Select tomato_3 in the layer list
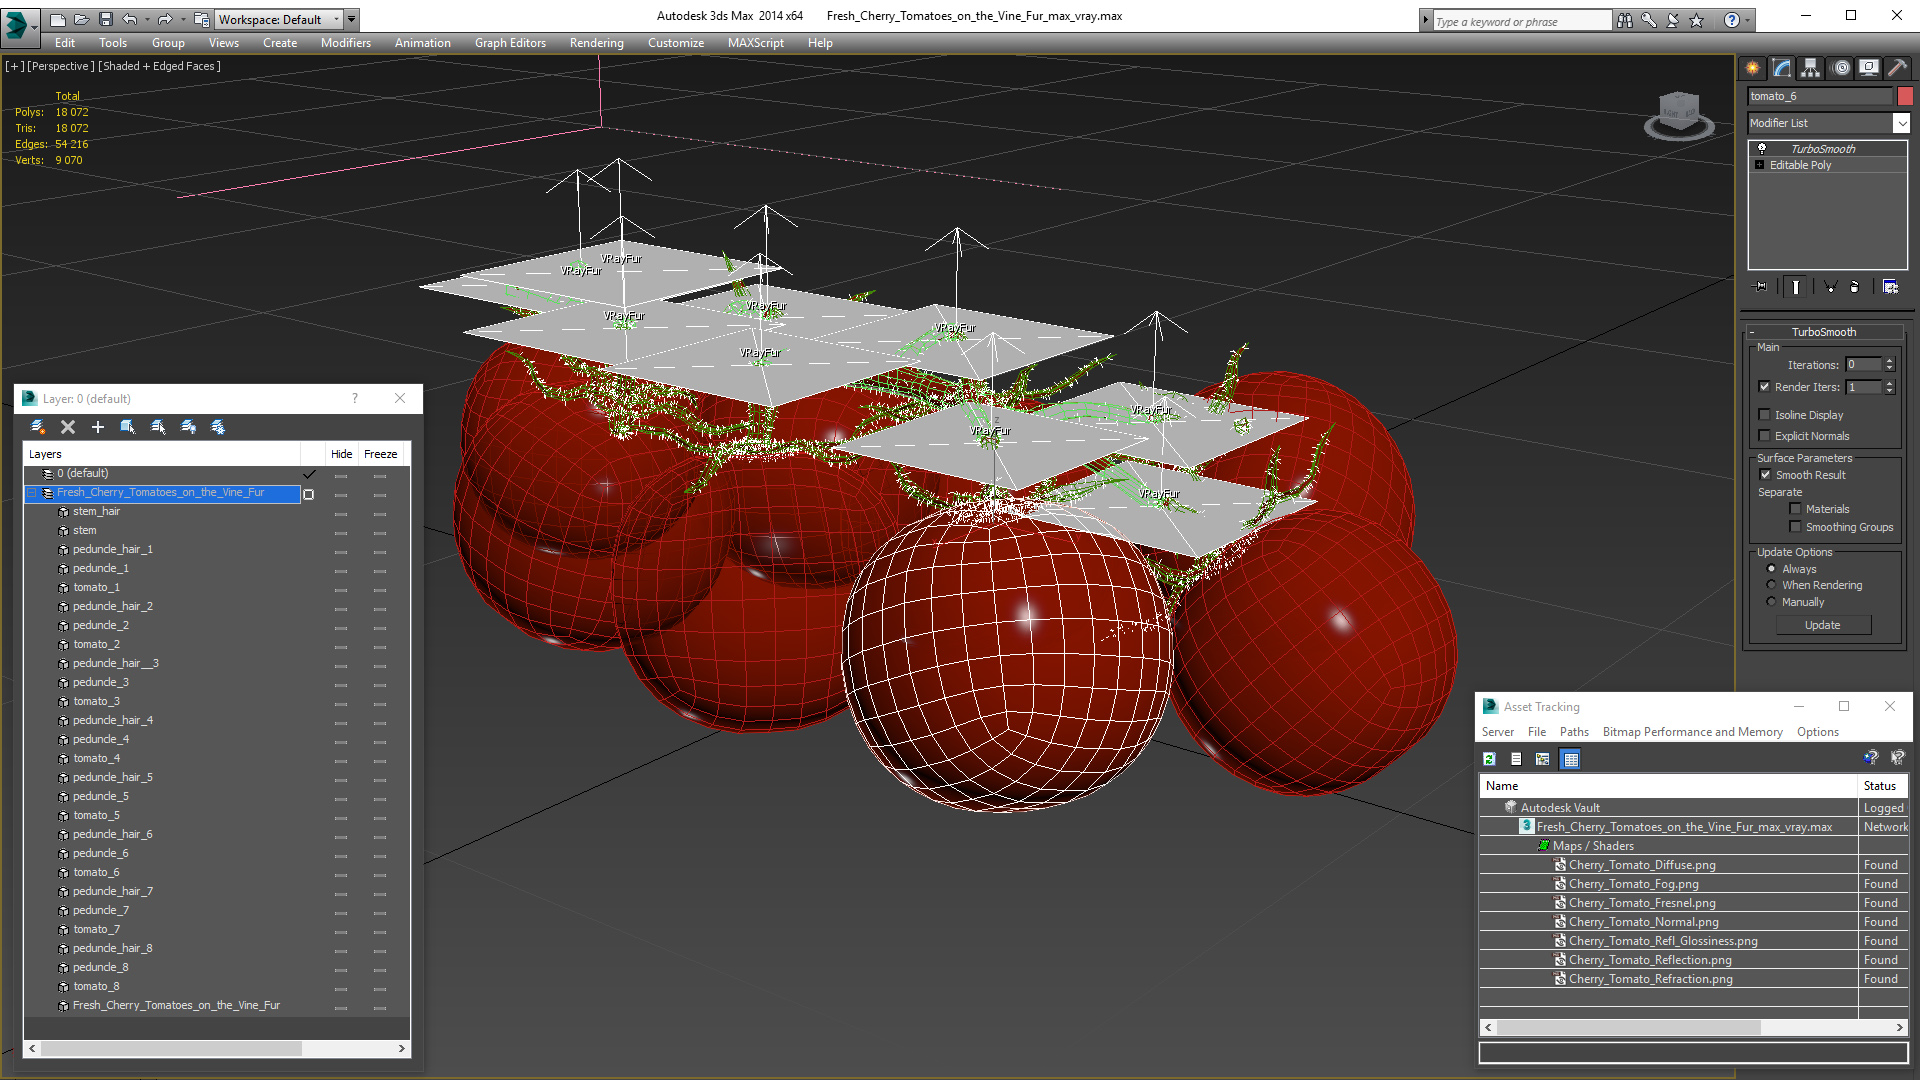This screenshot has height=1080, width=1920. tap(96, 701)
